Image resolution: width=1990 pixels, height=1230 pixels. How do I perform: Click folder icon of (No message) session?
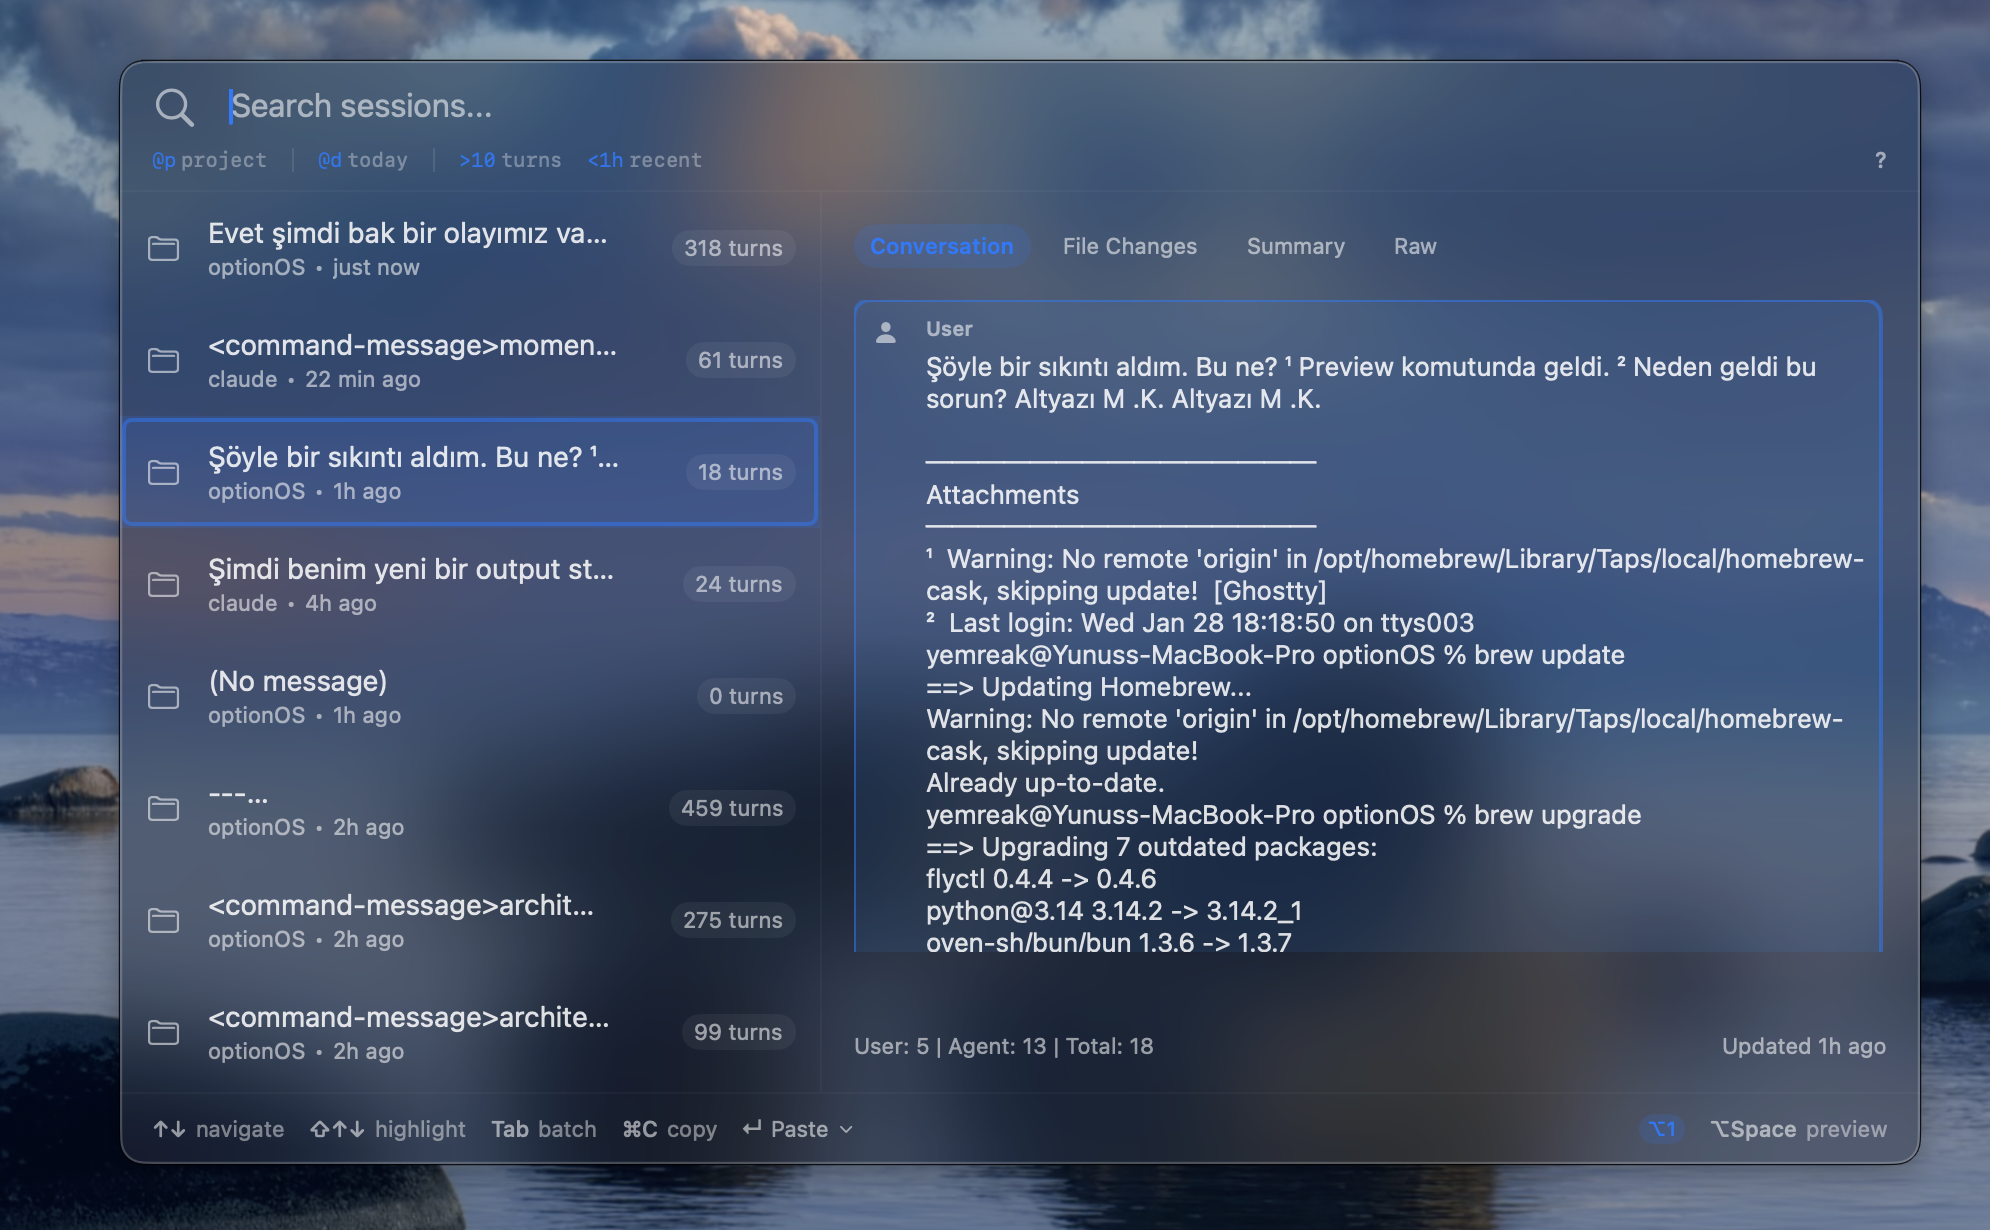click(163, 696)
